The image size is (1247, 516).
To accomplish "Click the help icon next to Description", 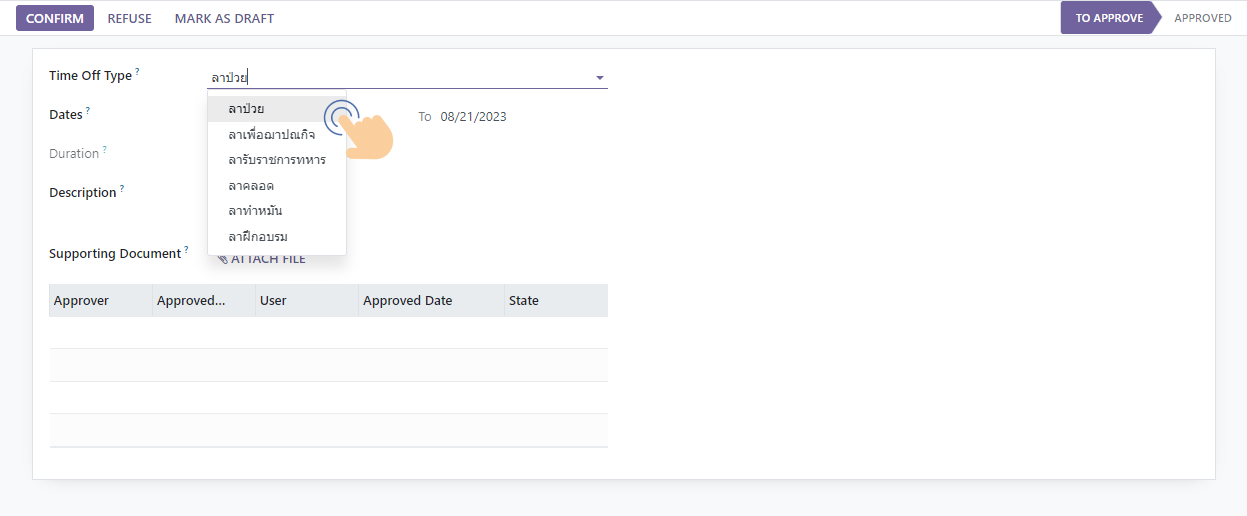I will tap(122, 188).
